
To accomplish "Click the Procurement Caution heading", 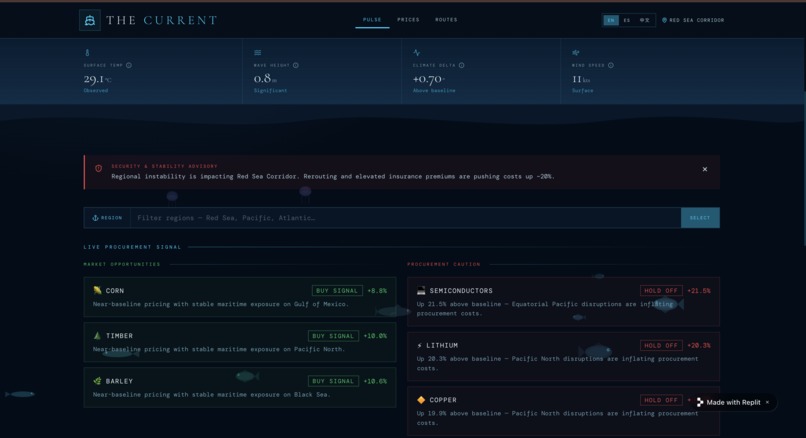I will pyautogui.click(x=444, y=264).
